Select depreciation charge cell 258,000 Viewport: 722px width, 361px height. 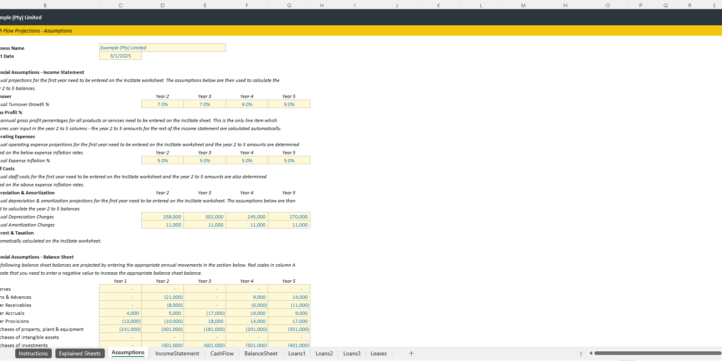[163, 216]
